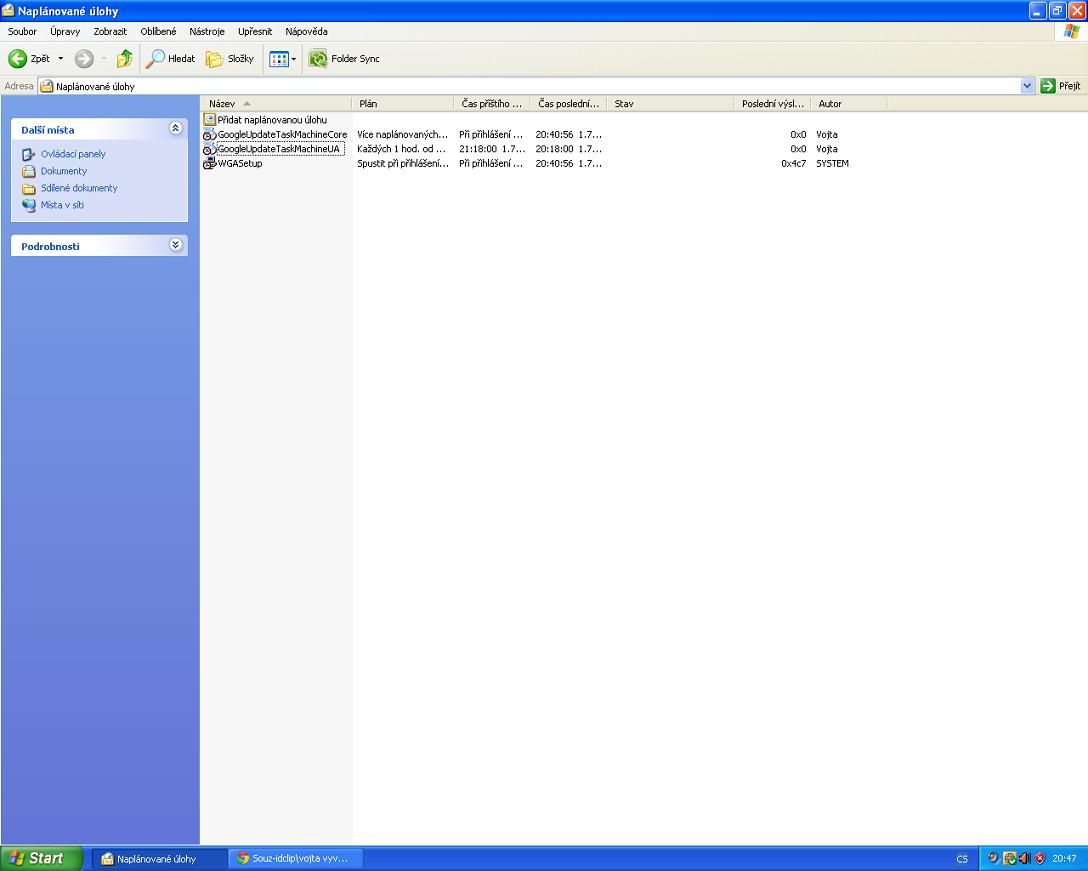Open the Zpět history dropdown arrow
This screenshot has width=1088, height=871.
coord(60,59)
